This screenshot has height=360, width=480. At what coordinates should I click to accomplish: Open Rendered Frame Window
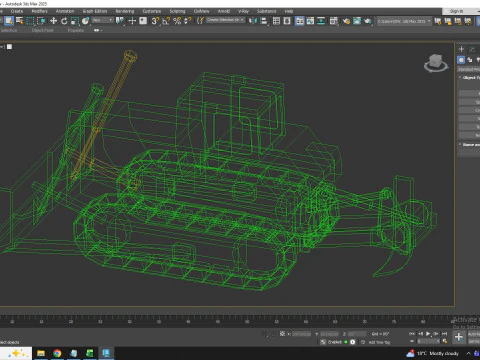(x=357, y=21)
